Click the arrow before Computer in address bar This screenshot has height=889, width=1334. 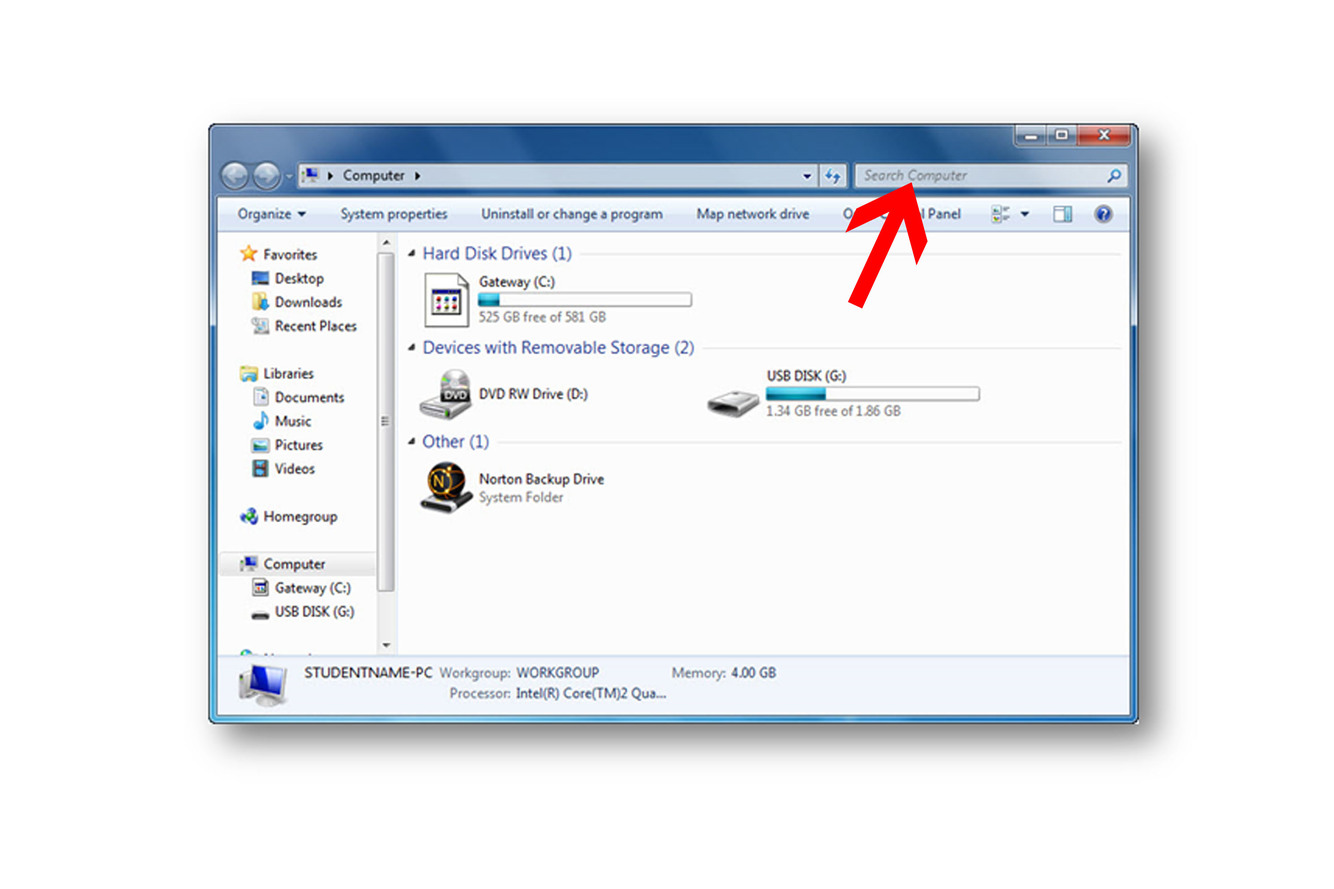(331, 176)
